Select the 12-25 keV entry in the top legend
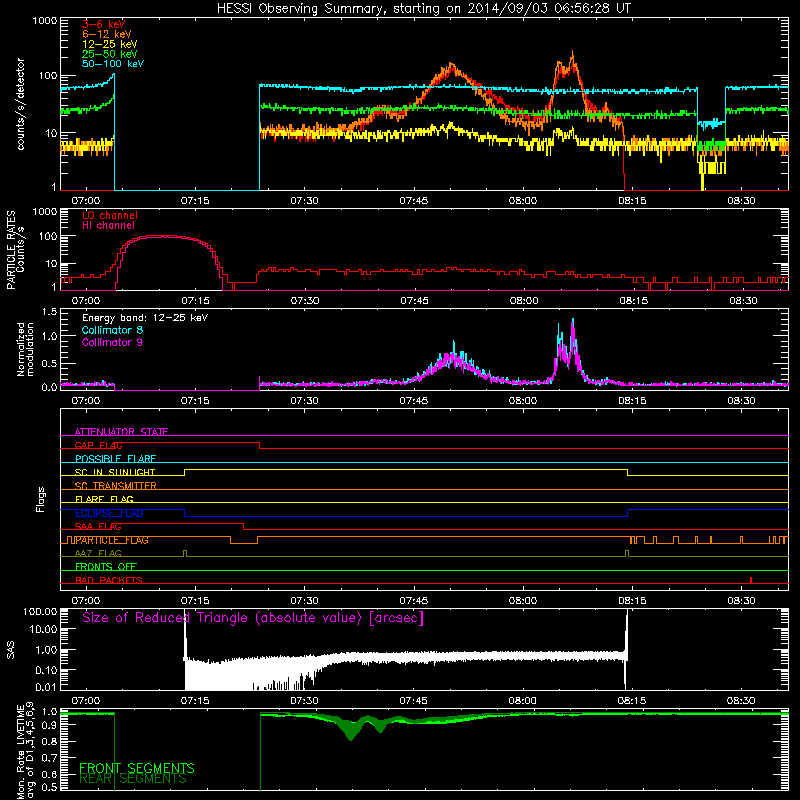Image resolution: width=800 pixels, height=800 pixels. pyautogui.click(x=110, y=44)
